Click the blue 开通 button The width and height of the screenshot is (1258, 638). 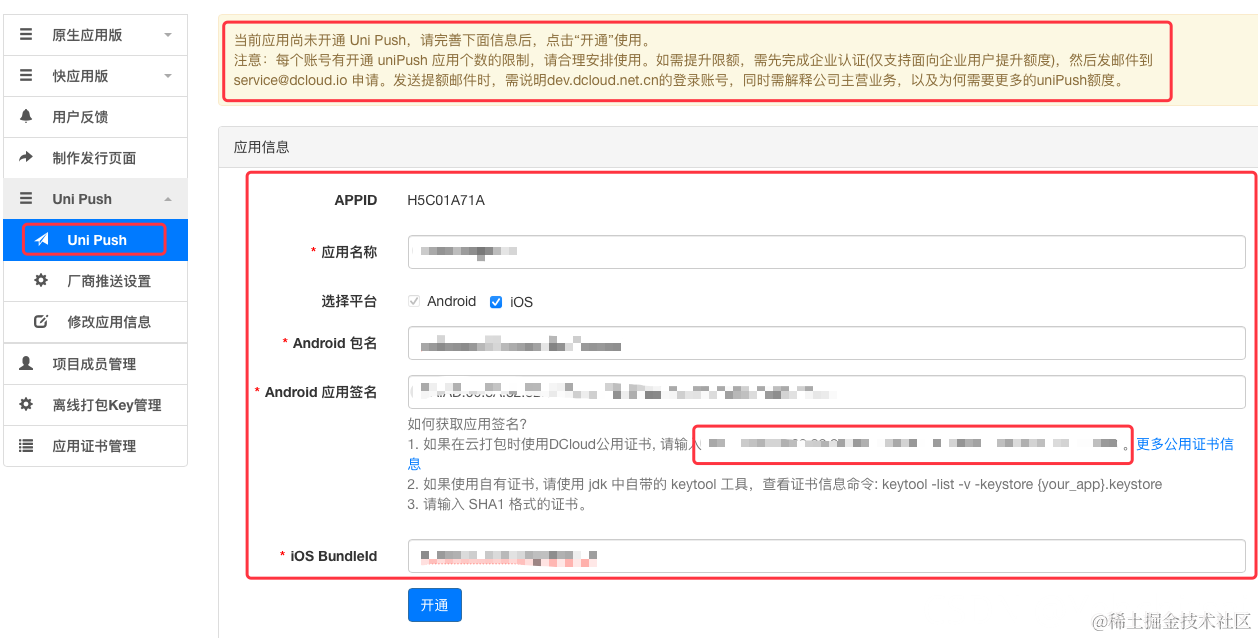pos(435,605)
